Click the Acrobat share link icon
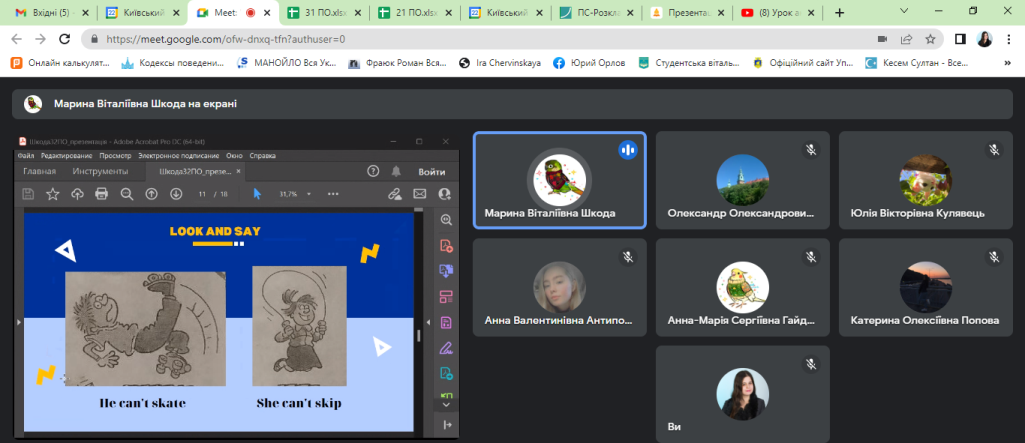Image resolution: width=1025 pixels, height=443 pixels. pyautogui.click(x=394, y=193)
